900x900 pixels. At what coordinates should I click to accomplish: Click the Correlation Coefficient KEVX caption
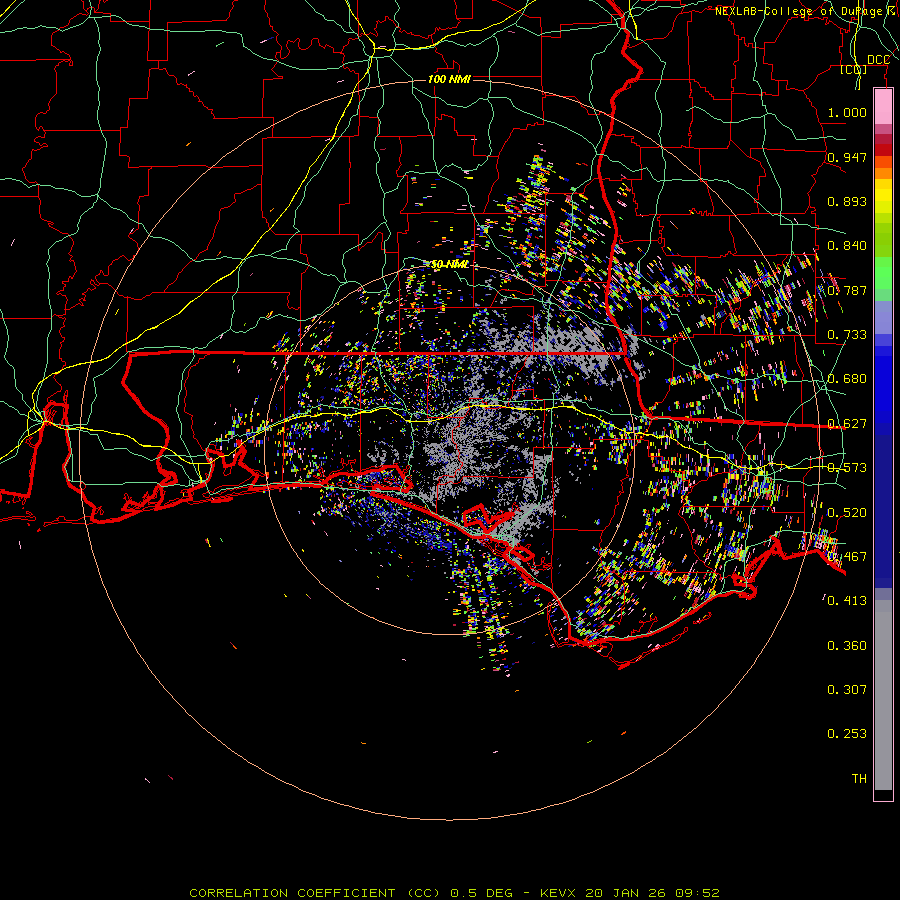click(454, 893)
